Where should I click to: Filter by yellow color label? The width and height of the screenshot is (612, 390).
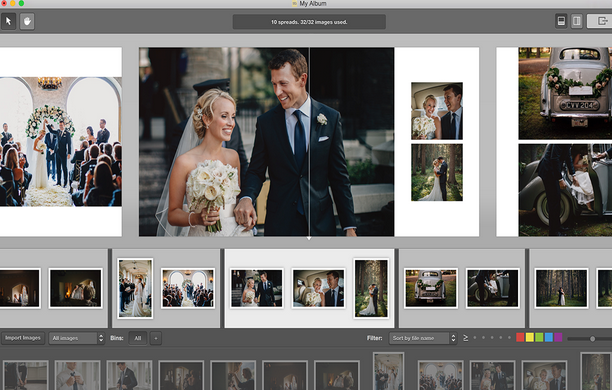coord(530,338)
